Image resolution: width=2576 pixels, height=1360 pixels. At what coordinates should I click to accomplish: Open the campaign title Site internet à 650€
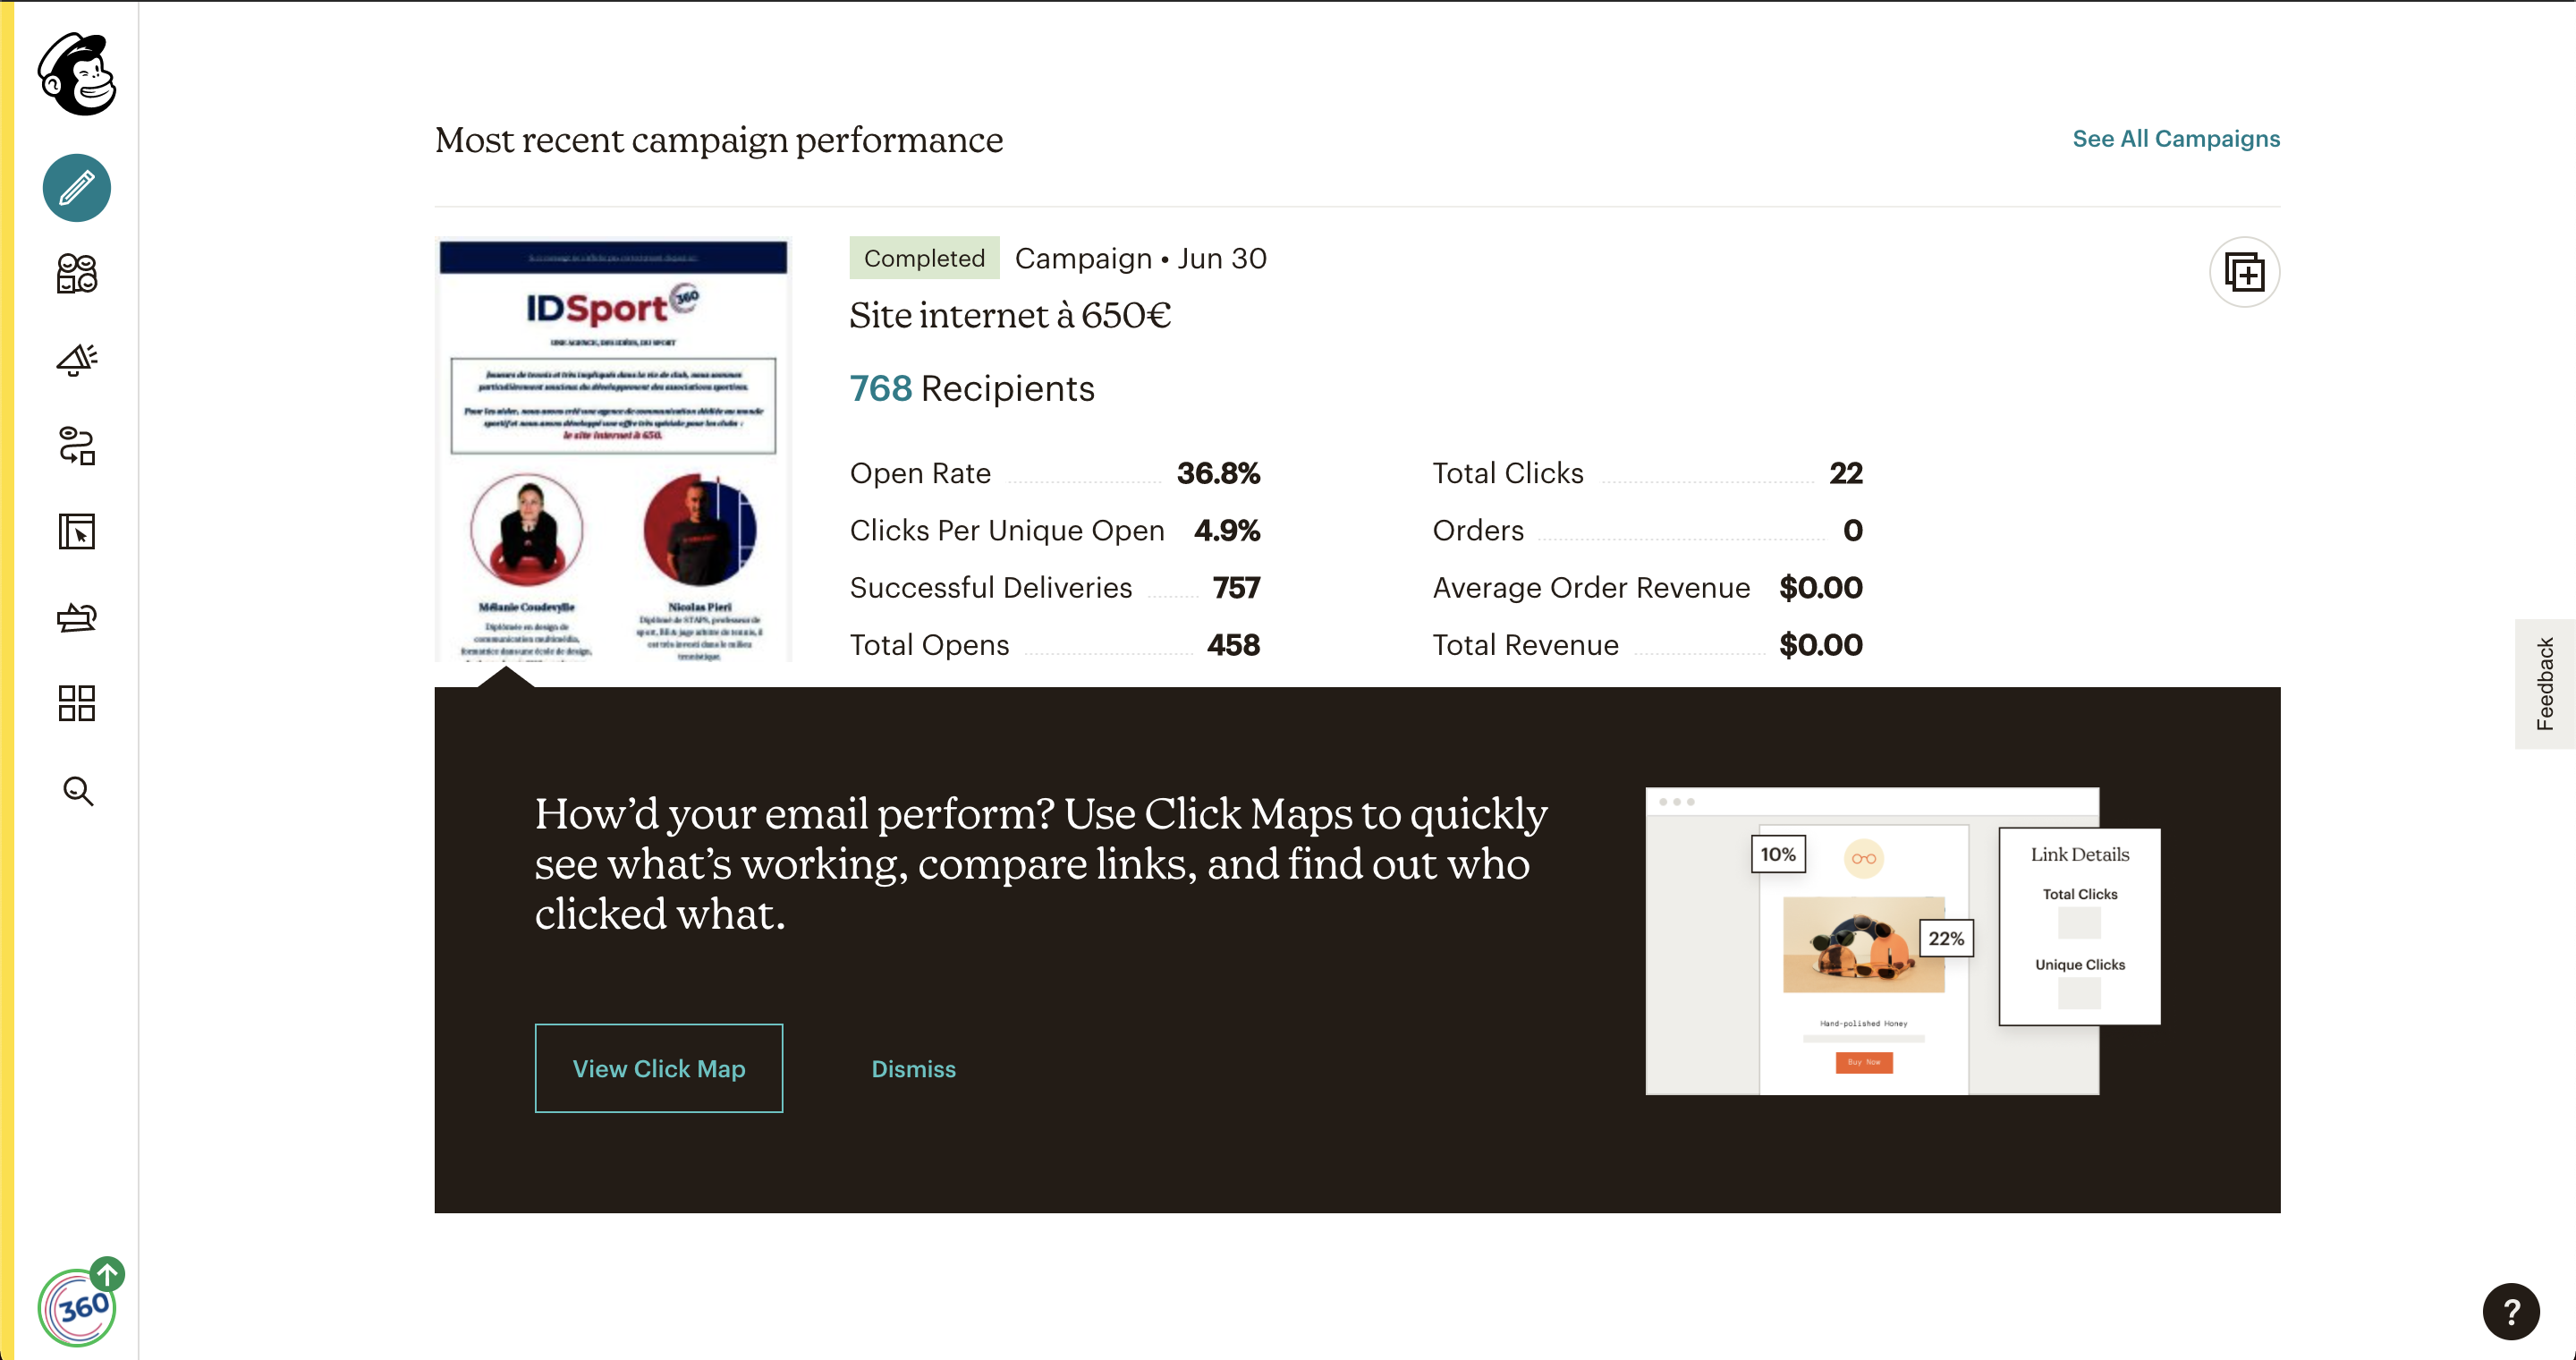click(1010, 316)
